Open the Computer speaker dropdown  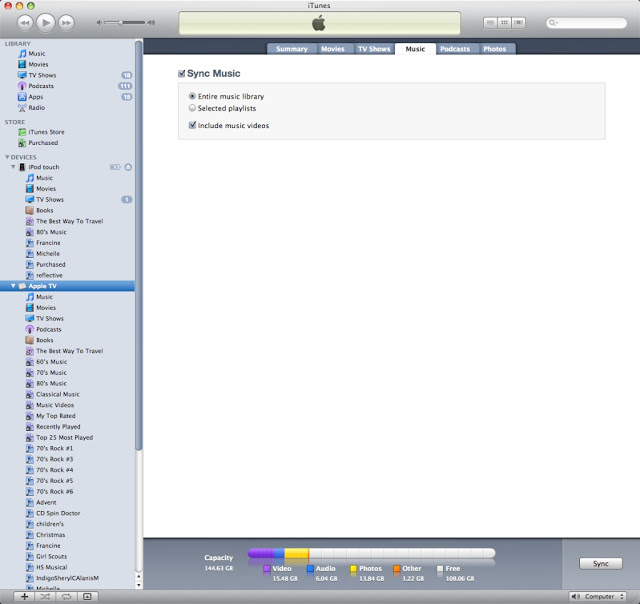pos(598,597)
